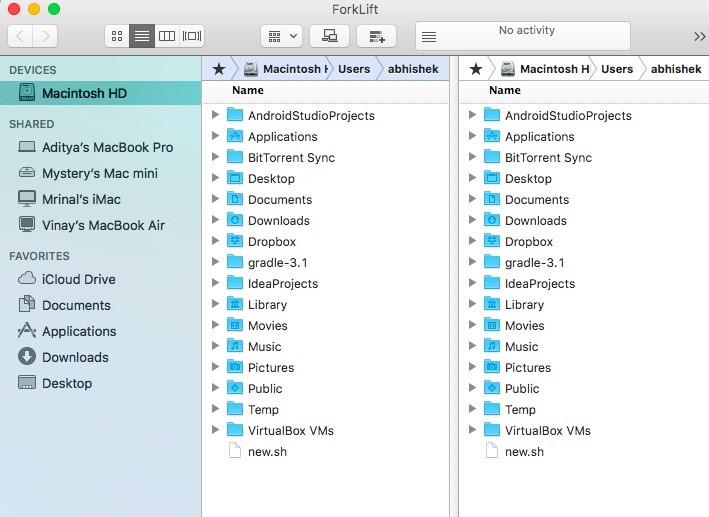Click the left pane favorites star
Screen dimensions: 709x517
(219, 69)
